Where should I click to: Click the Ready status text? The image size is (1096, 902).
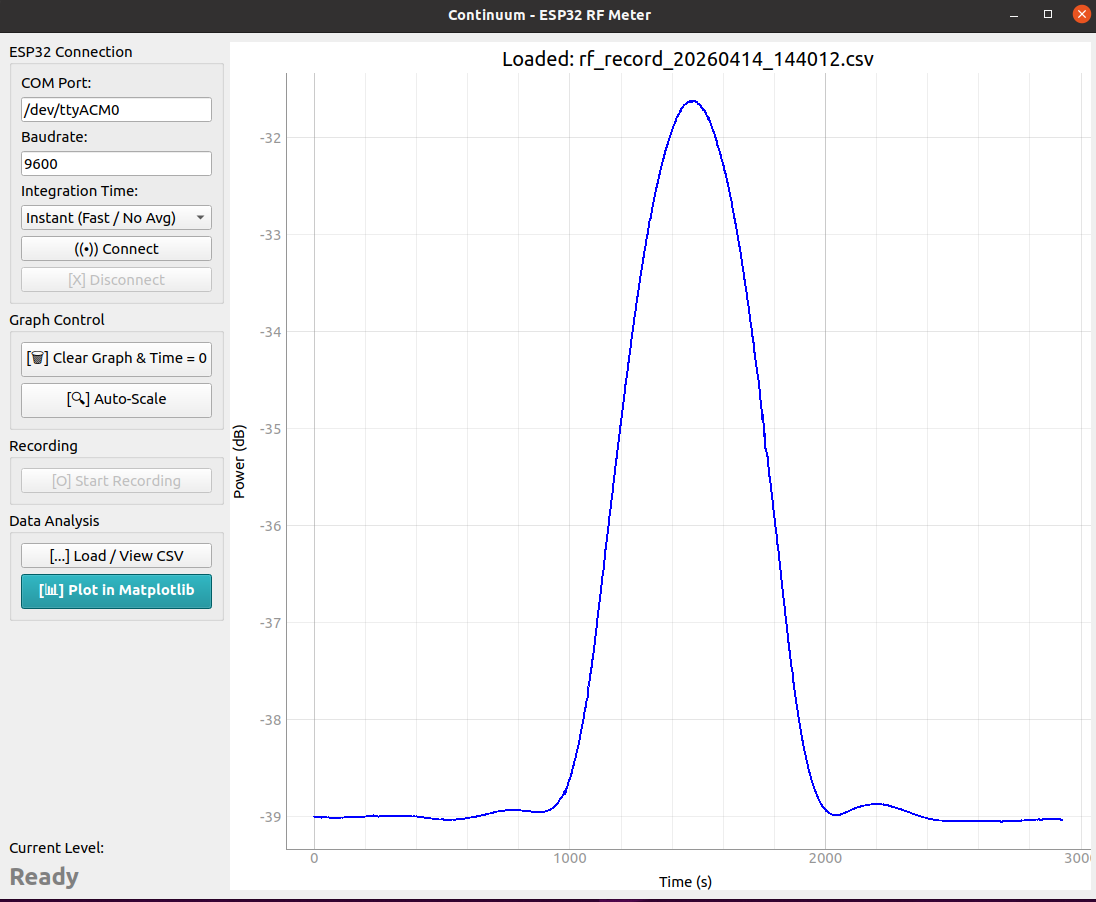tap(44, 877)
